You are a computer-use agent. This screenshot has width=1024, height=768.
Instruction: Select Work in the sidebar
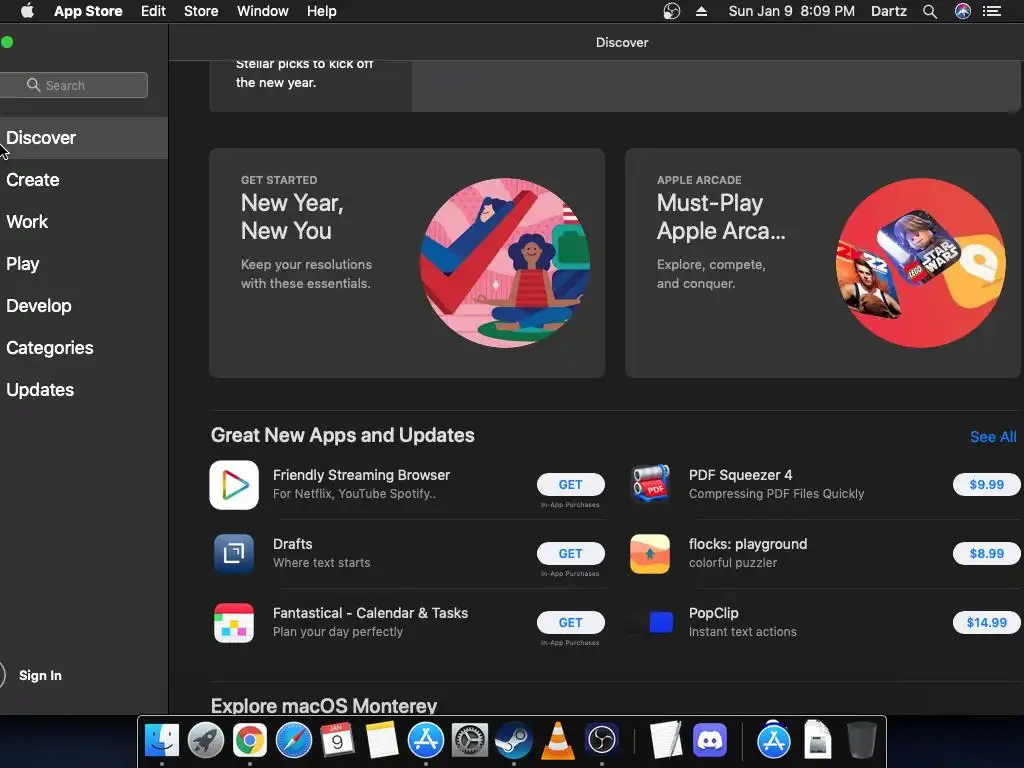coord(84,221)
